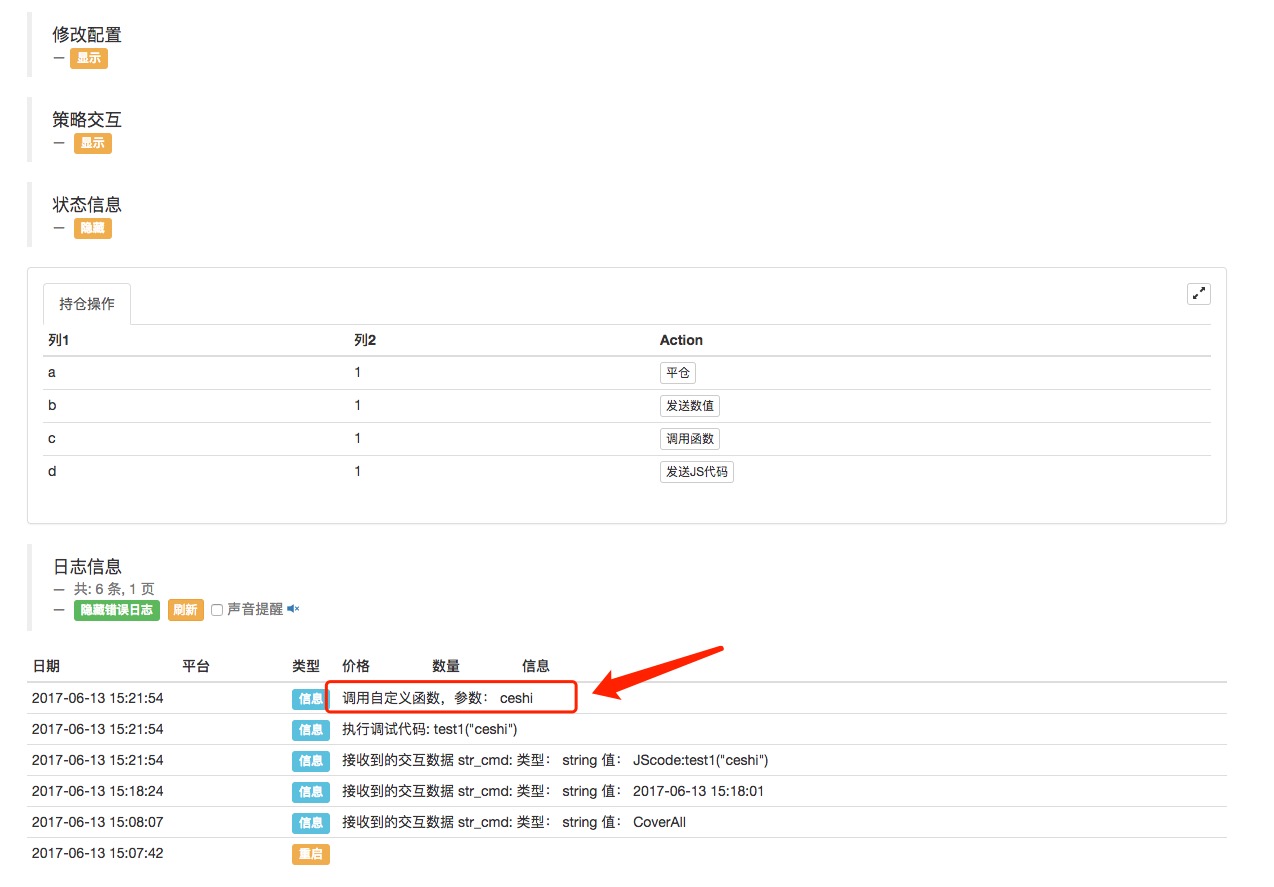
Task: Click the 重启 log type label
Action: (311, 854)
